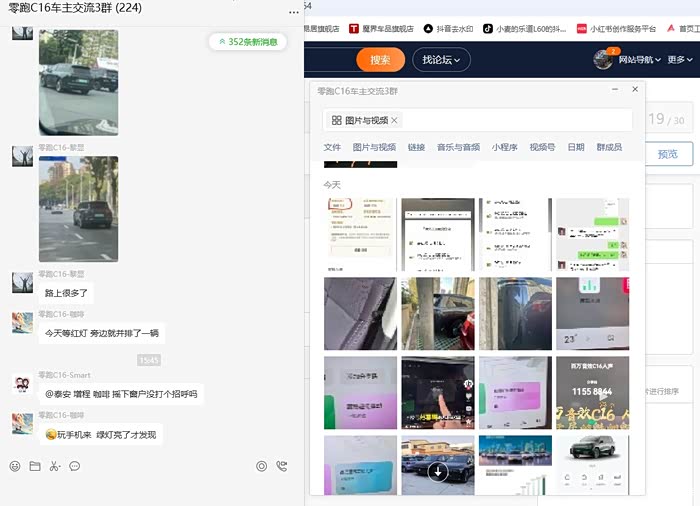Select the 小程序 tab
This screenshot has height=506, width=700.
pyautogui.click(x=504, y=147)
